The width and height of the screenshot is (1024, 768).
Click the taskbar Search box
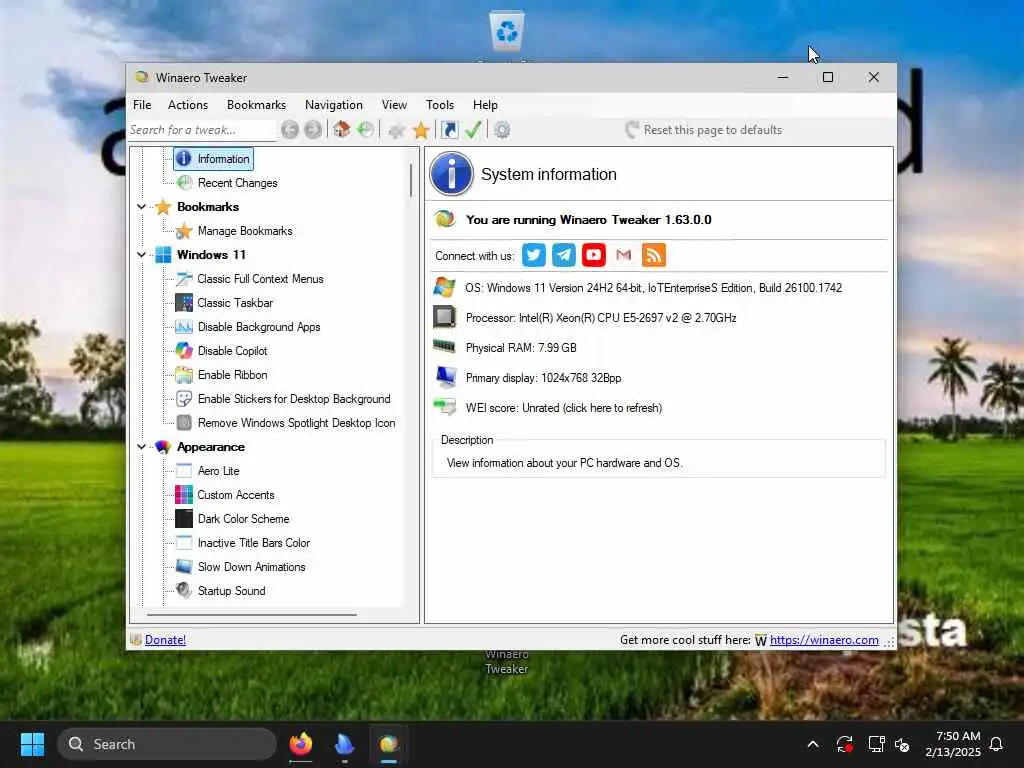point(167,744)
